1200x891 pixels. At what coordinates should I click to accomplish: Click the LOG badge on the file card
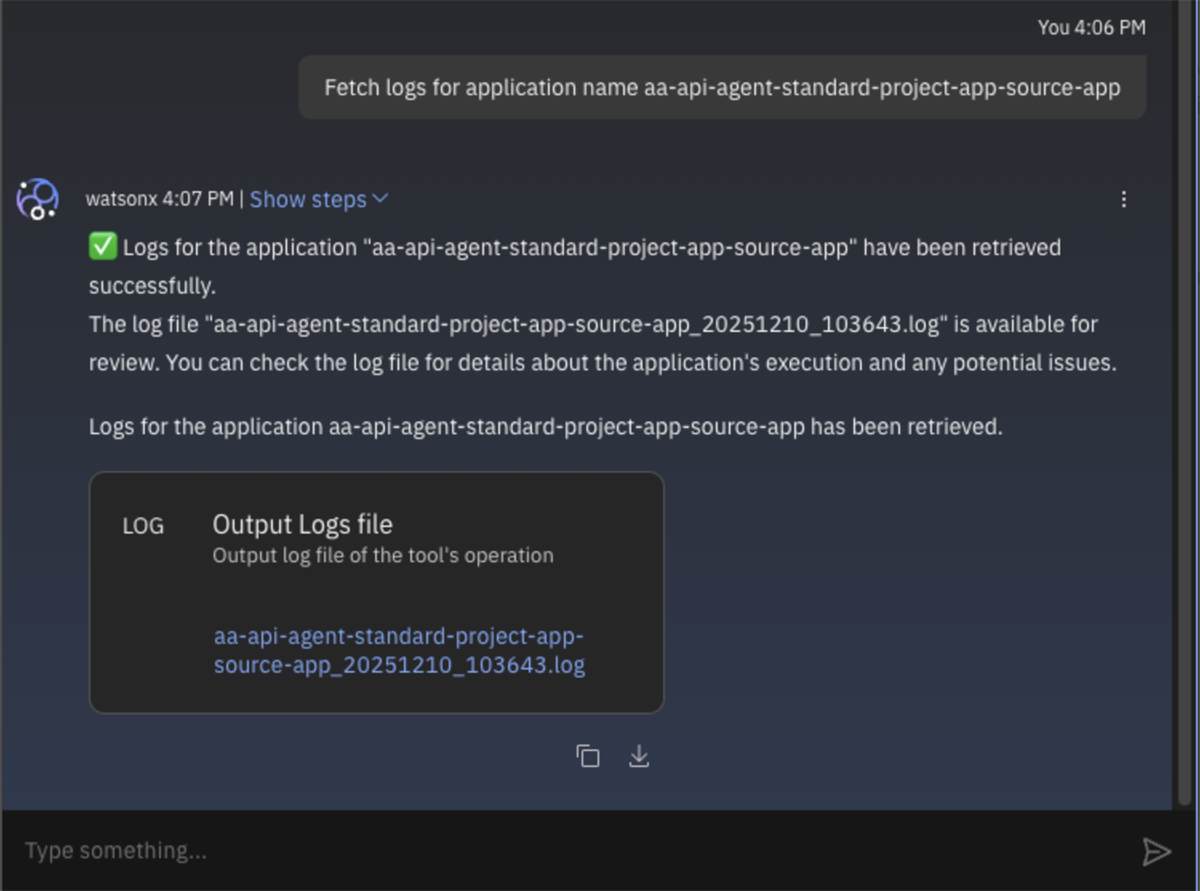[142, 525]
